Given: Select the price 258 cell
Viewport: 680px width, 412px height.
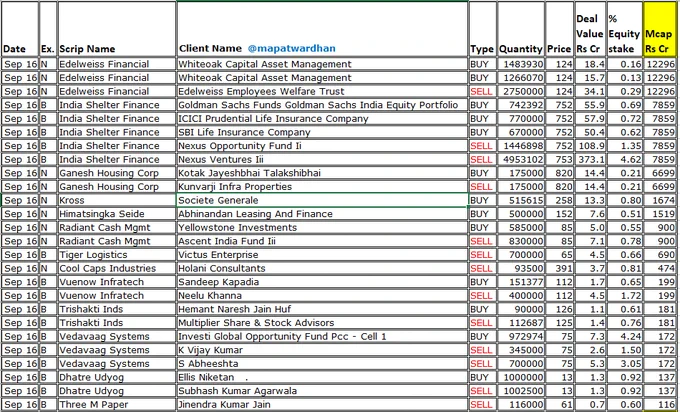Looking at the screenshot, I should click(559, 200).
